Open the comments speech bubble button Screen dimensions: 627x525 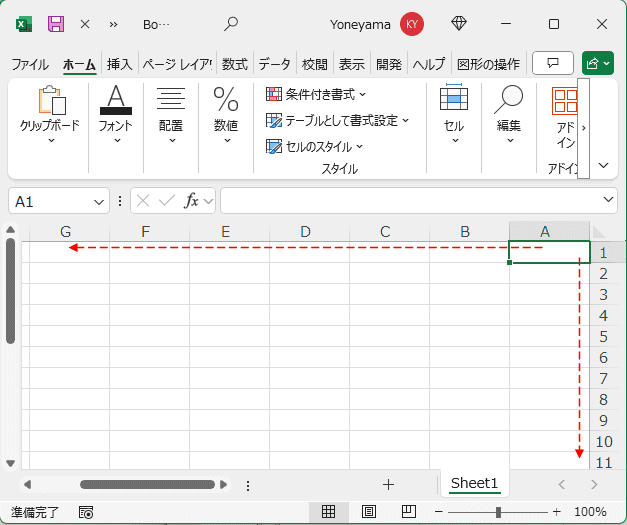coord(552,63)
